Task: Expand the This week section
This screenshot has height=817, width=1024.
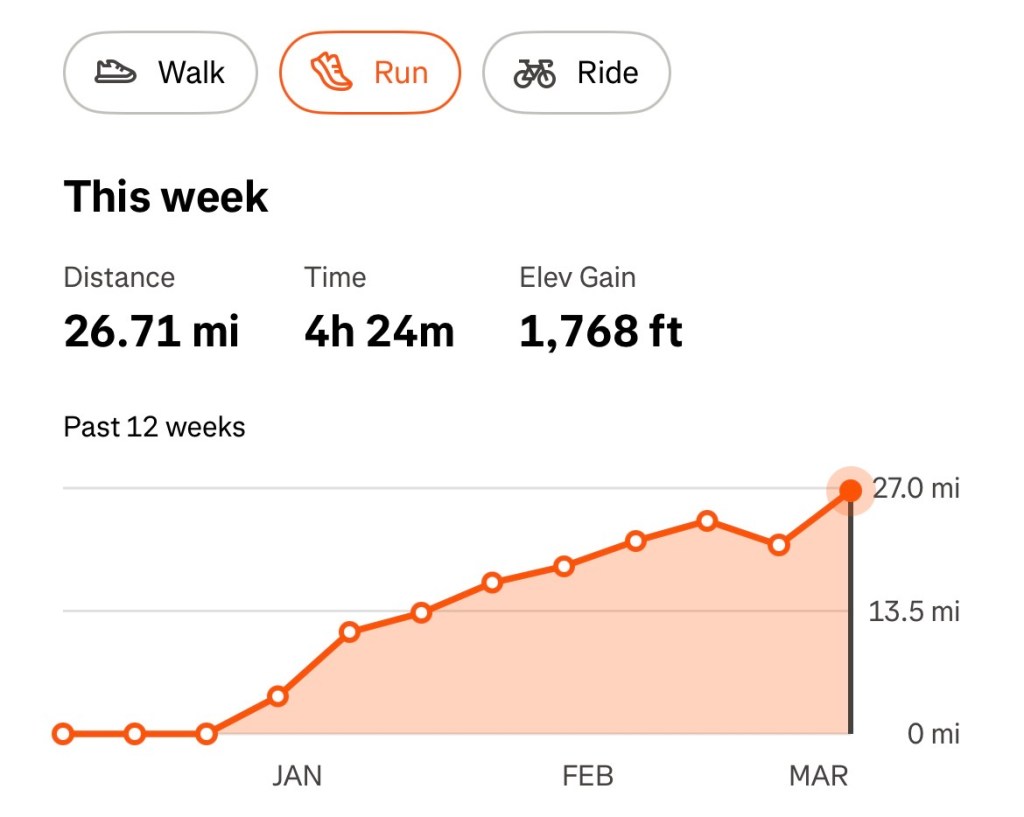Action: point(166,196)
